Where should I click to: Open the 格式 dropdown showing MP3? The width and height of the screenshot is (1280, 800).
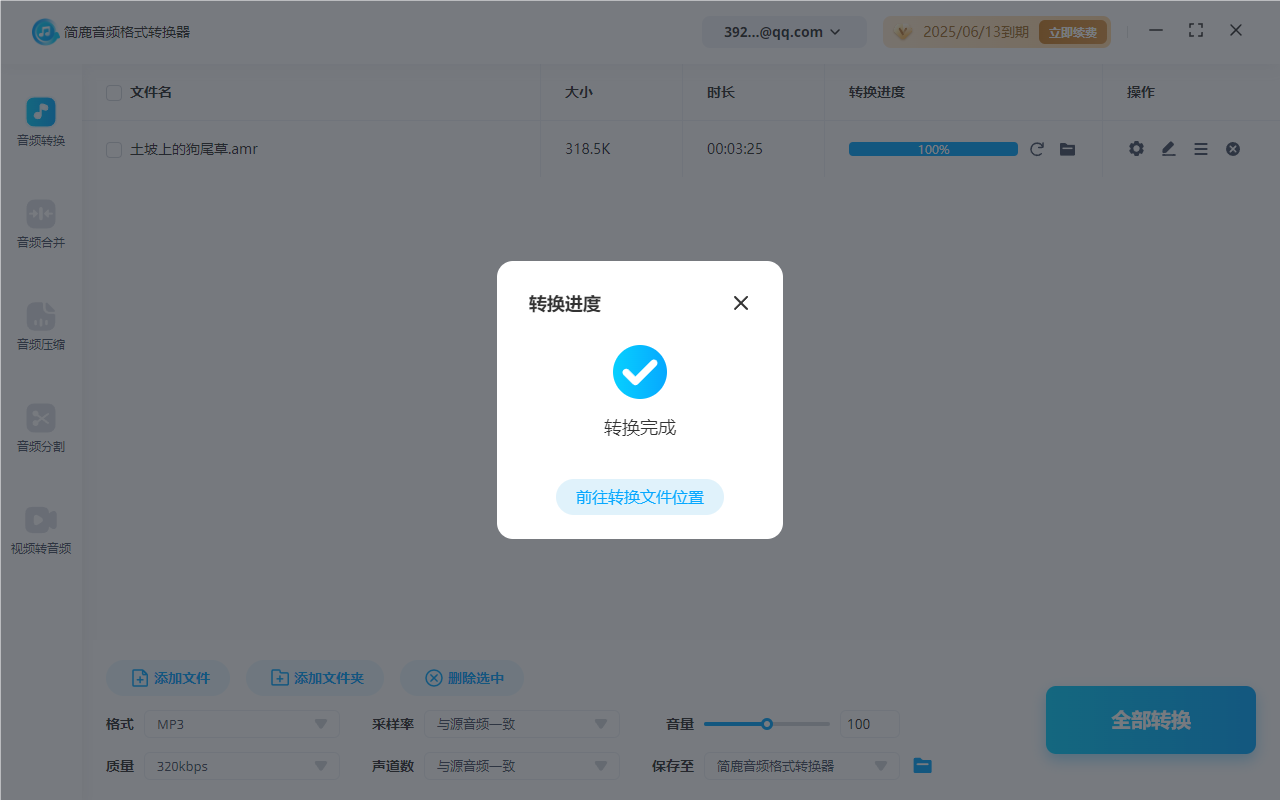click(x=241, y=723)
